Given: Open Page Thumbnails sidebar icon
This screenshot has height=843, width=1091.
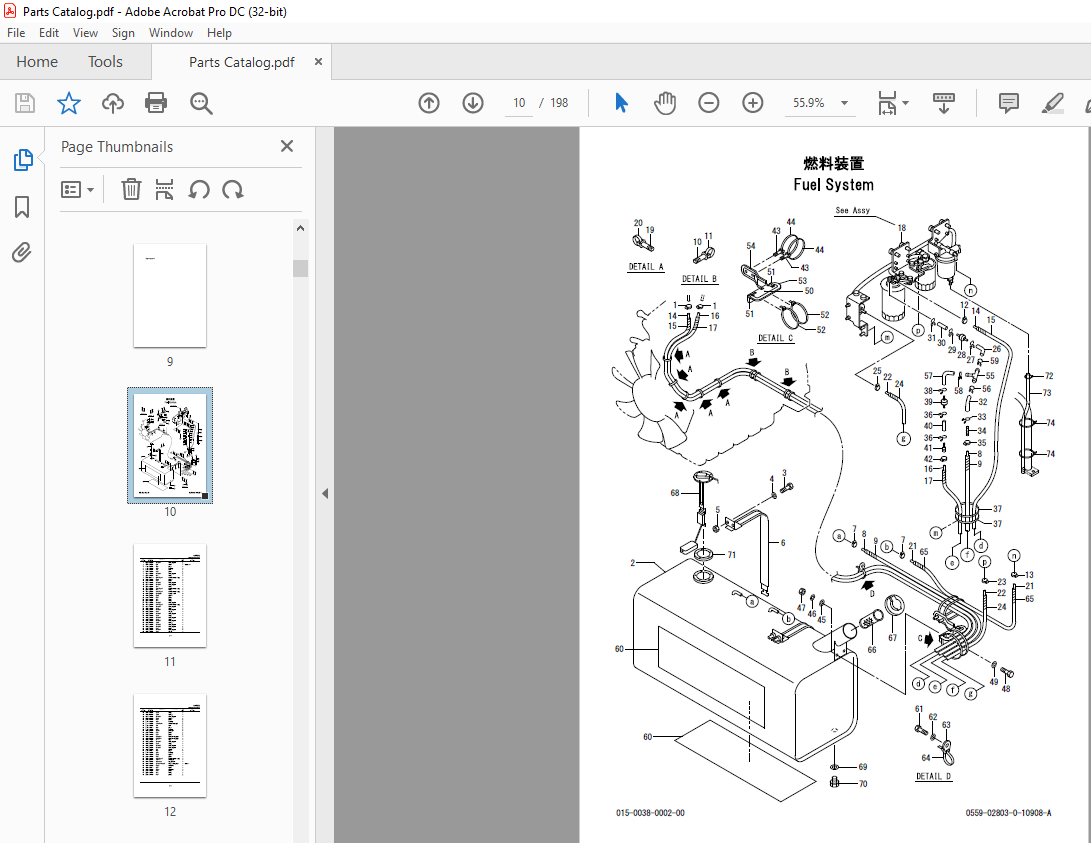Looking at the screenshot, I should 23,160.
